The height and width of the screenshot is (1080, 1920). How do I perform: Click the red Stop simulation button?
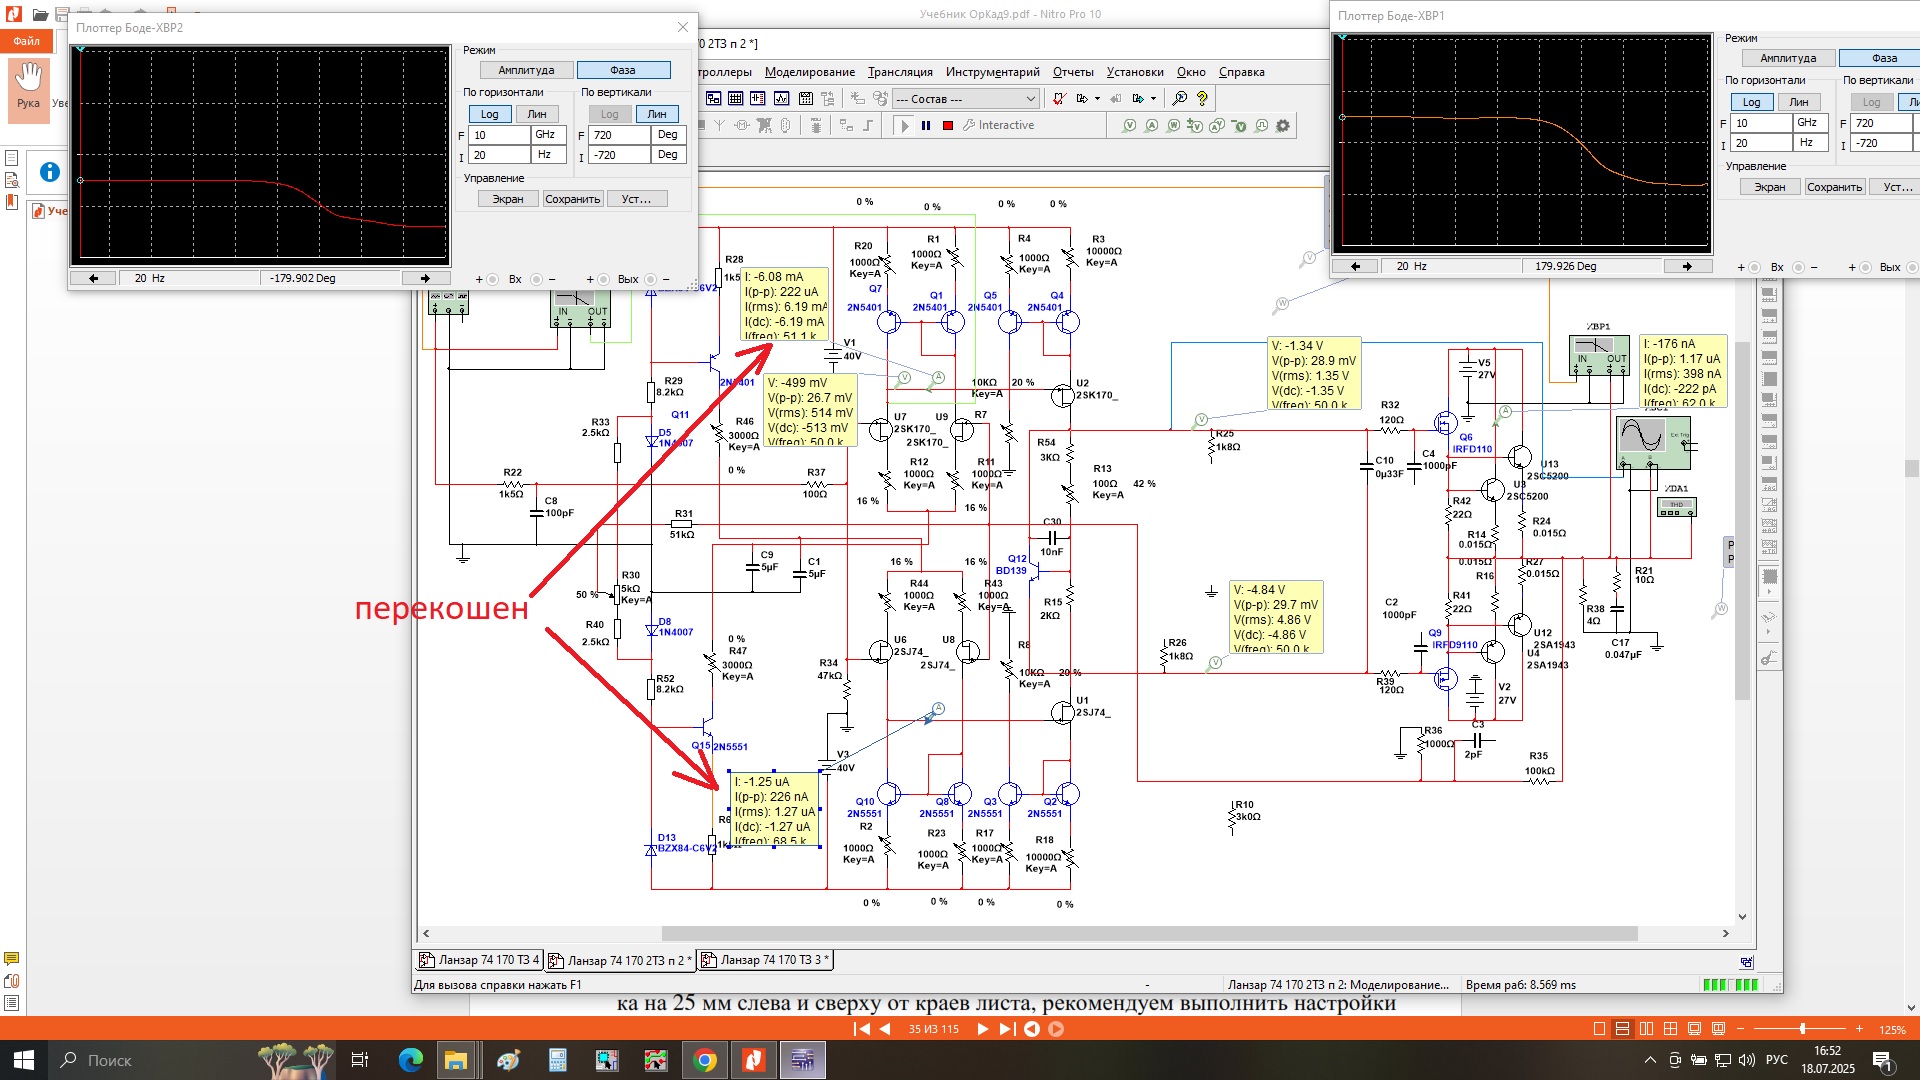tap(947, 126)
